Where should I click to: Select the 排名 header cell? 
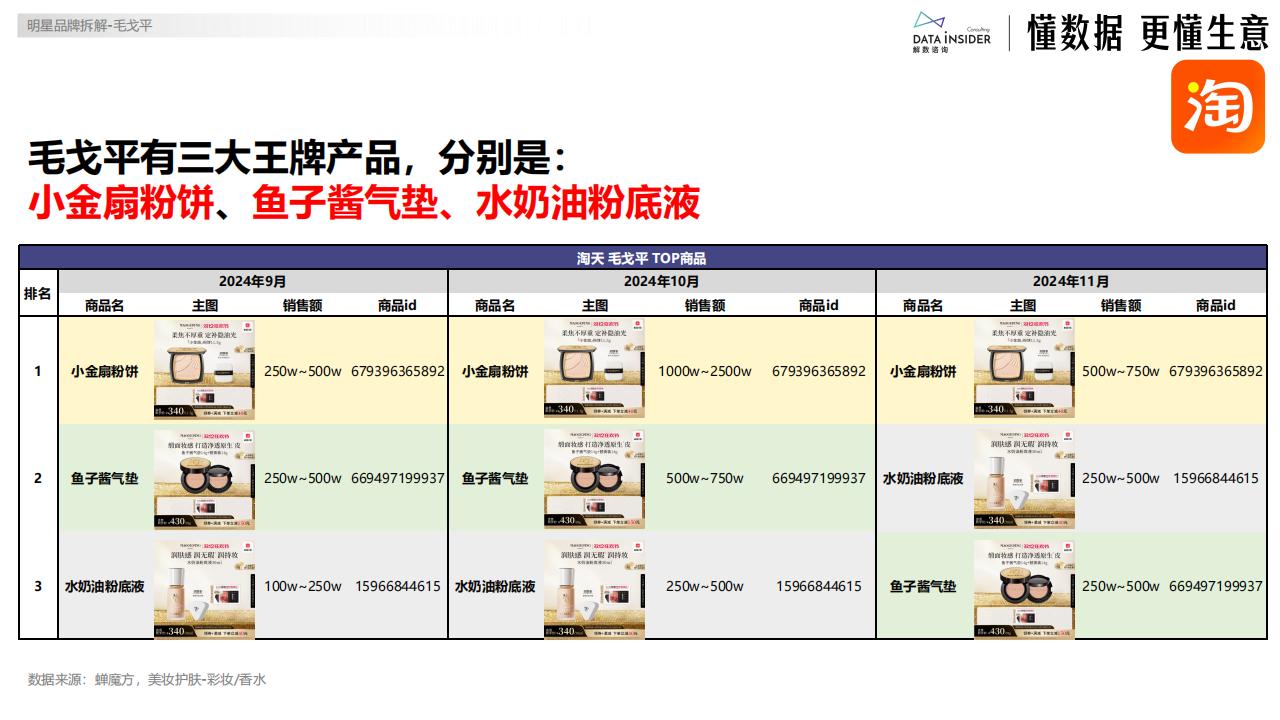click(38, 294)
